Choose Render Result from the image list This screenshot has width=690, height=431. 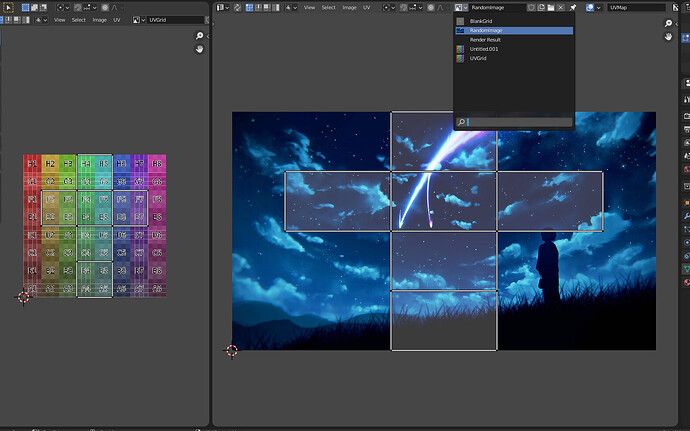click(x=514, y=40)
